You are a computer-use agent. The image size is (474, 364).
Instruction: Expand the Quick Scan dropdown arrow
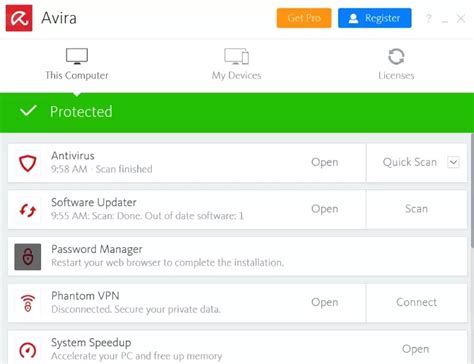tap(453, 162)
